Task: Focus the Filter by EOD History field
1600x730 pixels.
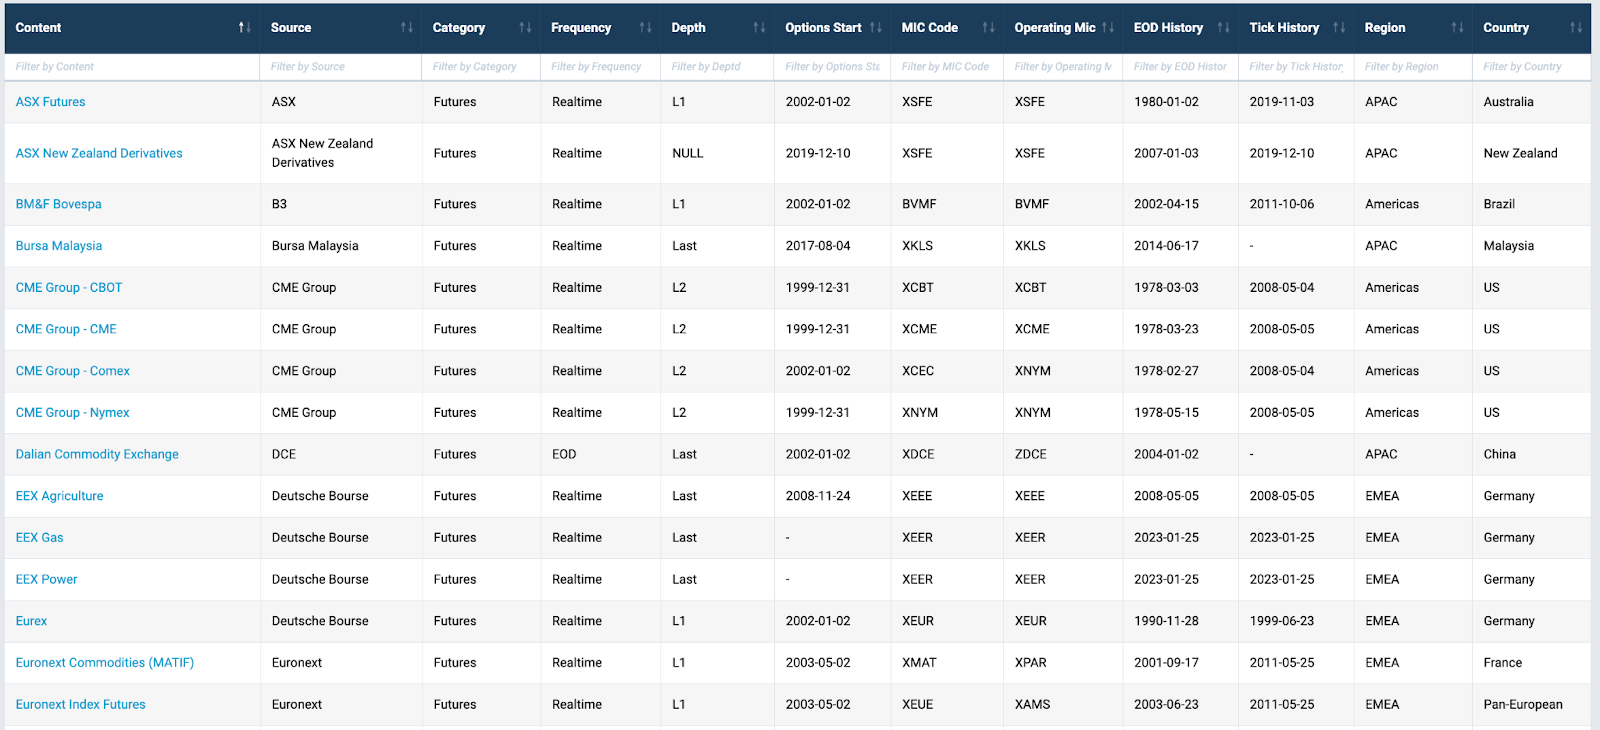Action: tap(1180, 67)
